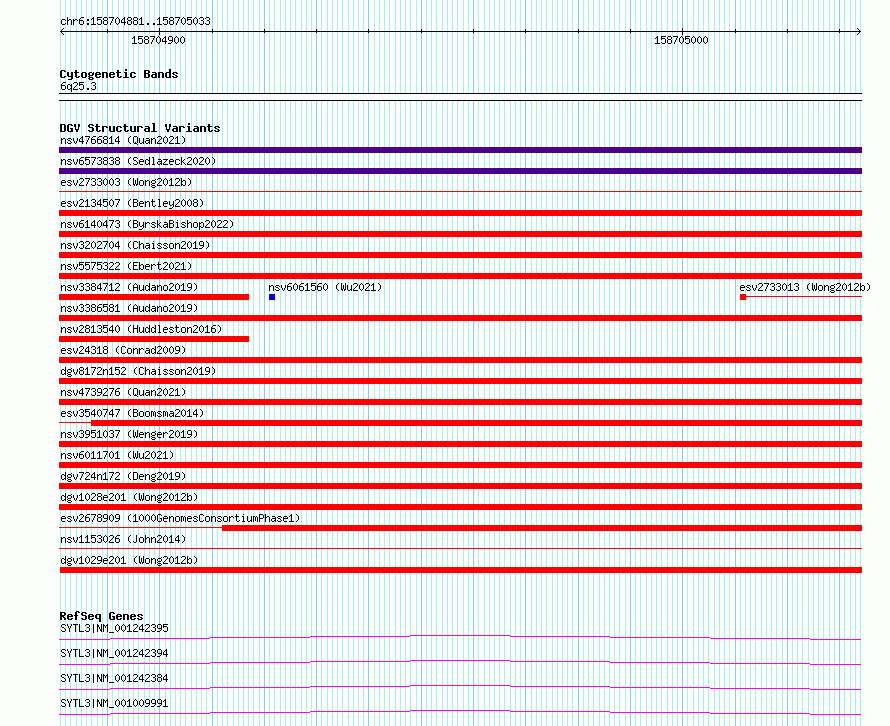The width and height of the screenshot is (890, 726).
Task: Open variant nsv3384712 (Audano2019)
Action: 129,287
